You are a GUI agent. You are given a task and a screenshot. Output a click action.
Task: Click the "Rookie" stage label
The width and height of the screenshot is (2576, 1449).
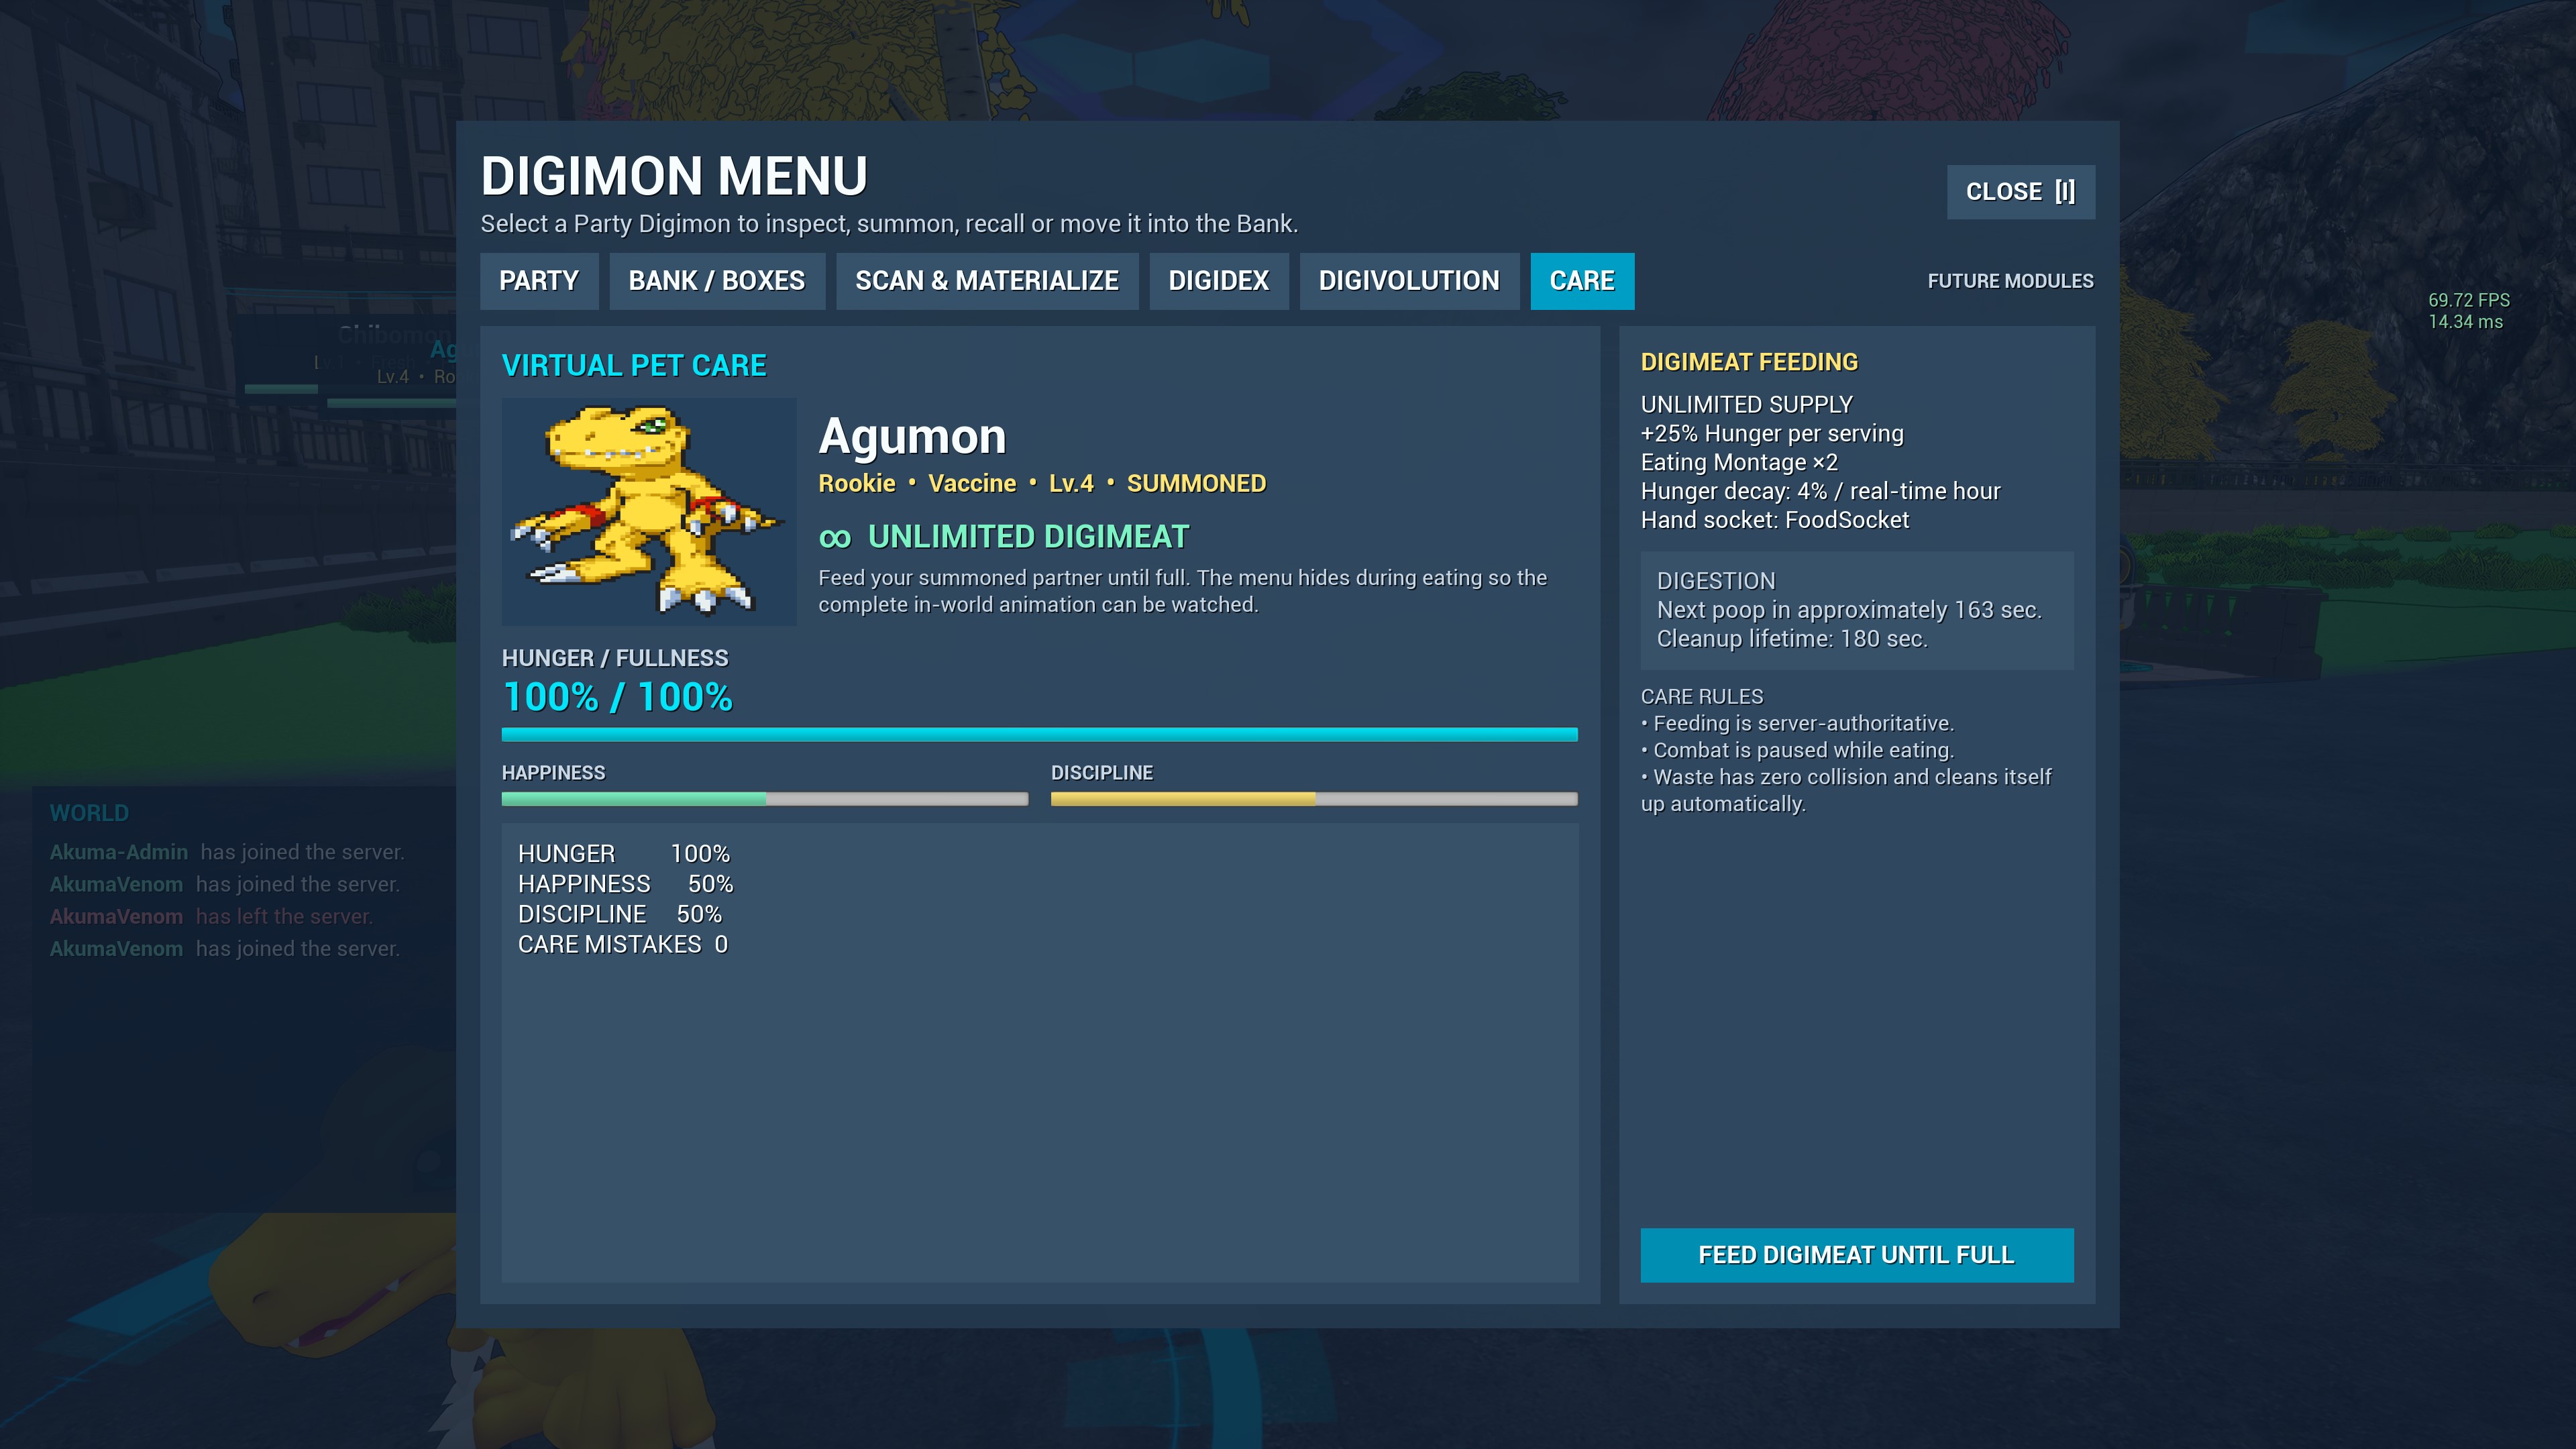pyautogui.click(x=857, y=484)
